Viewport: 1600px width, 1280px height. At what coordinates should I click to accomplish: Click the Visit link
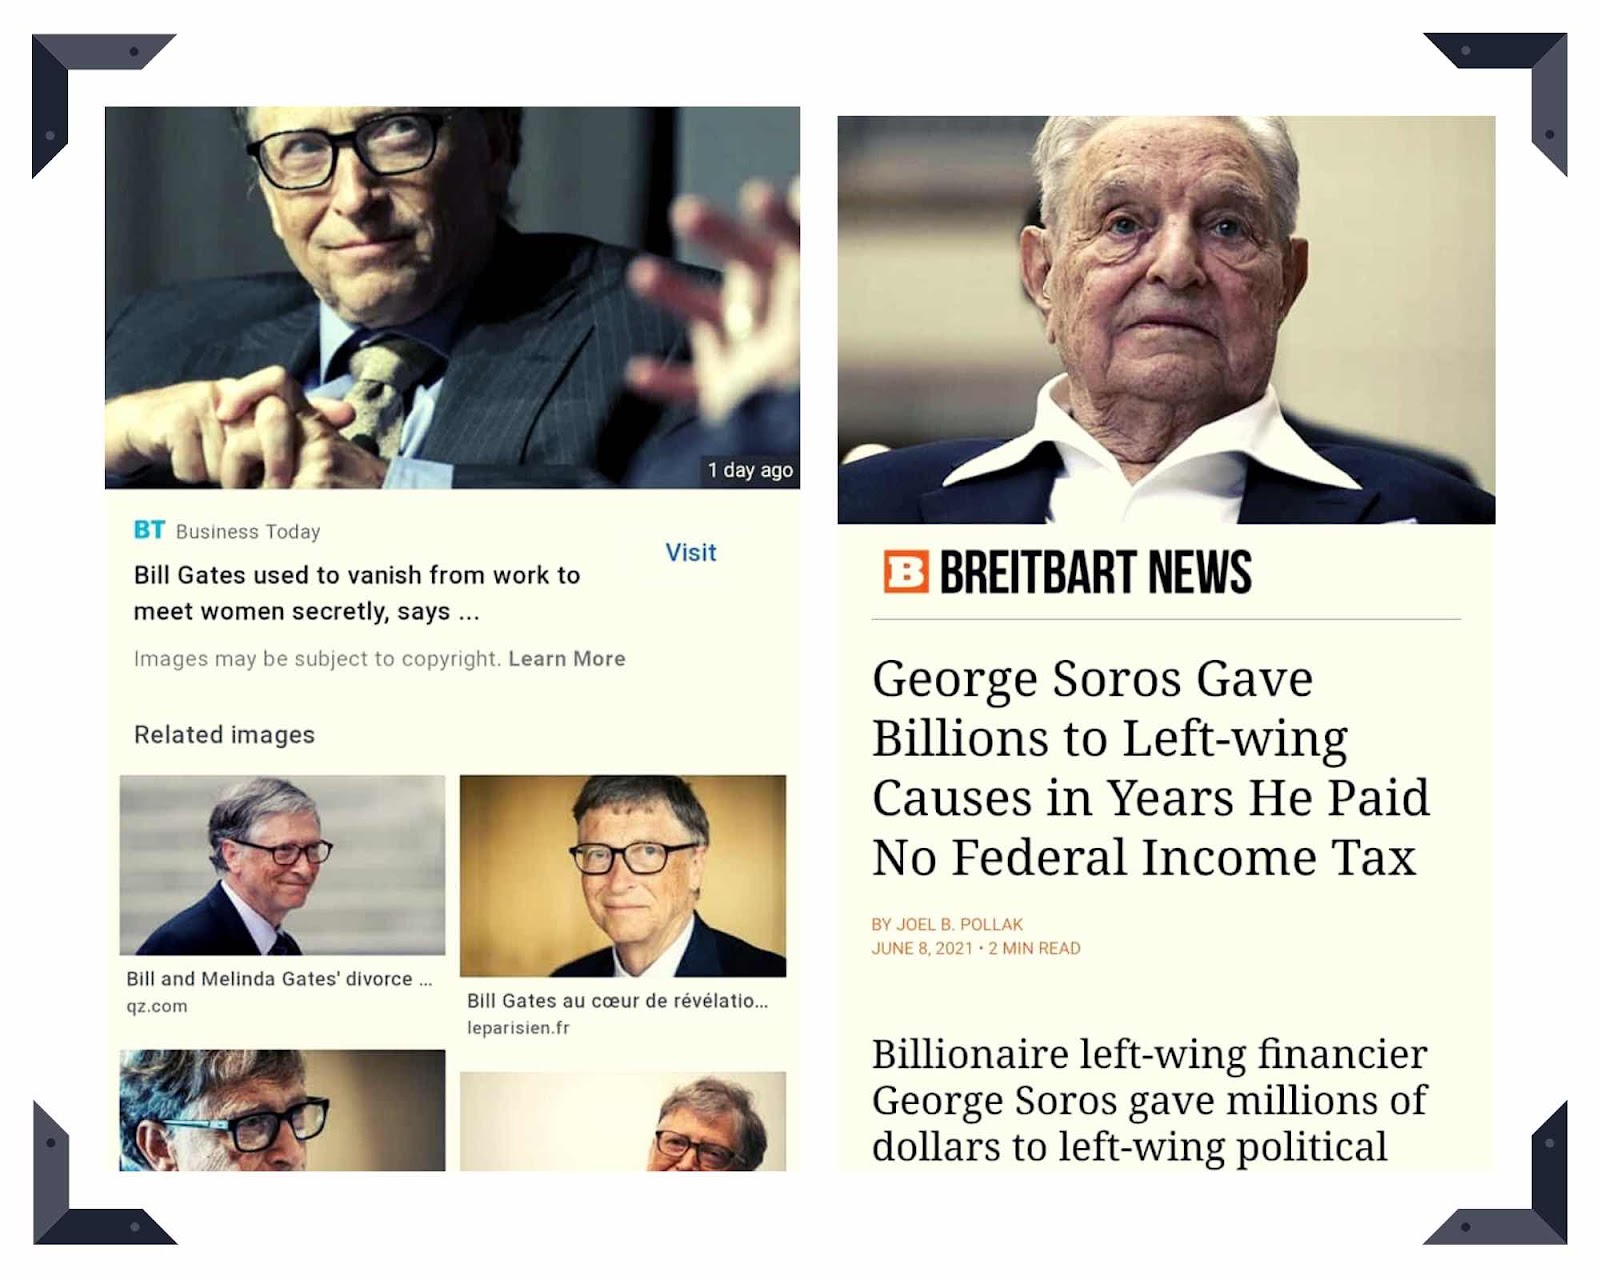[x=691, y=552]
